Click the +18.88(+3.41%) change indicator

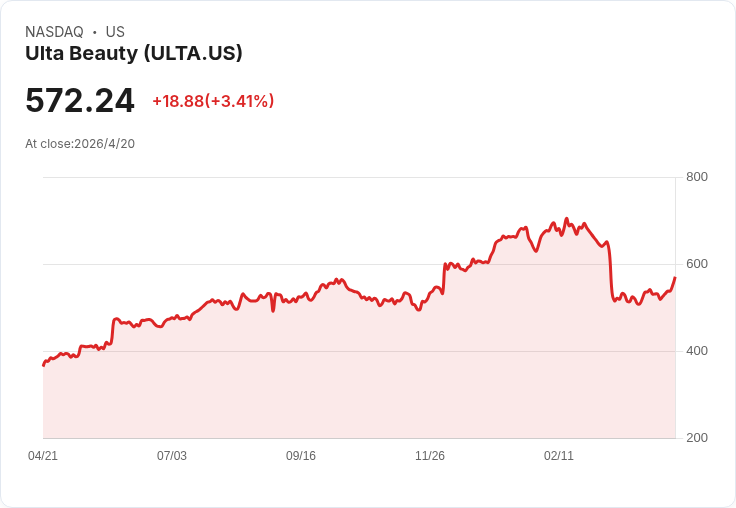point(213,101)
